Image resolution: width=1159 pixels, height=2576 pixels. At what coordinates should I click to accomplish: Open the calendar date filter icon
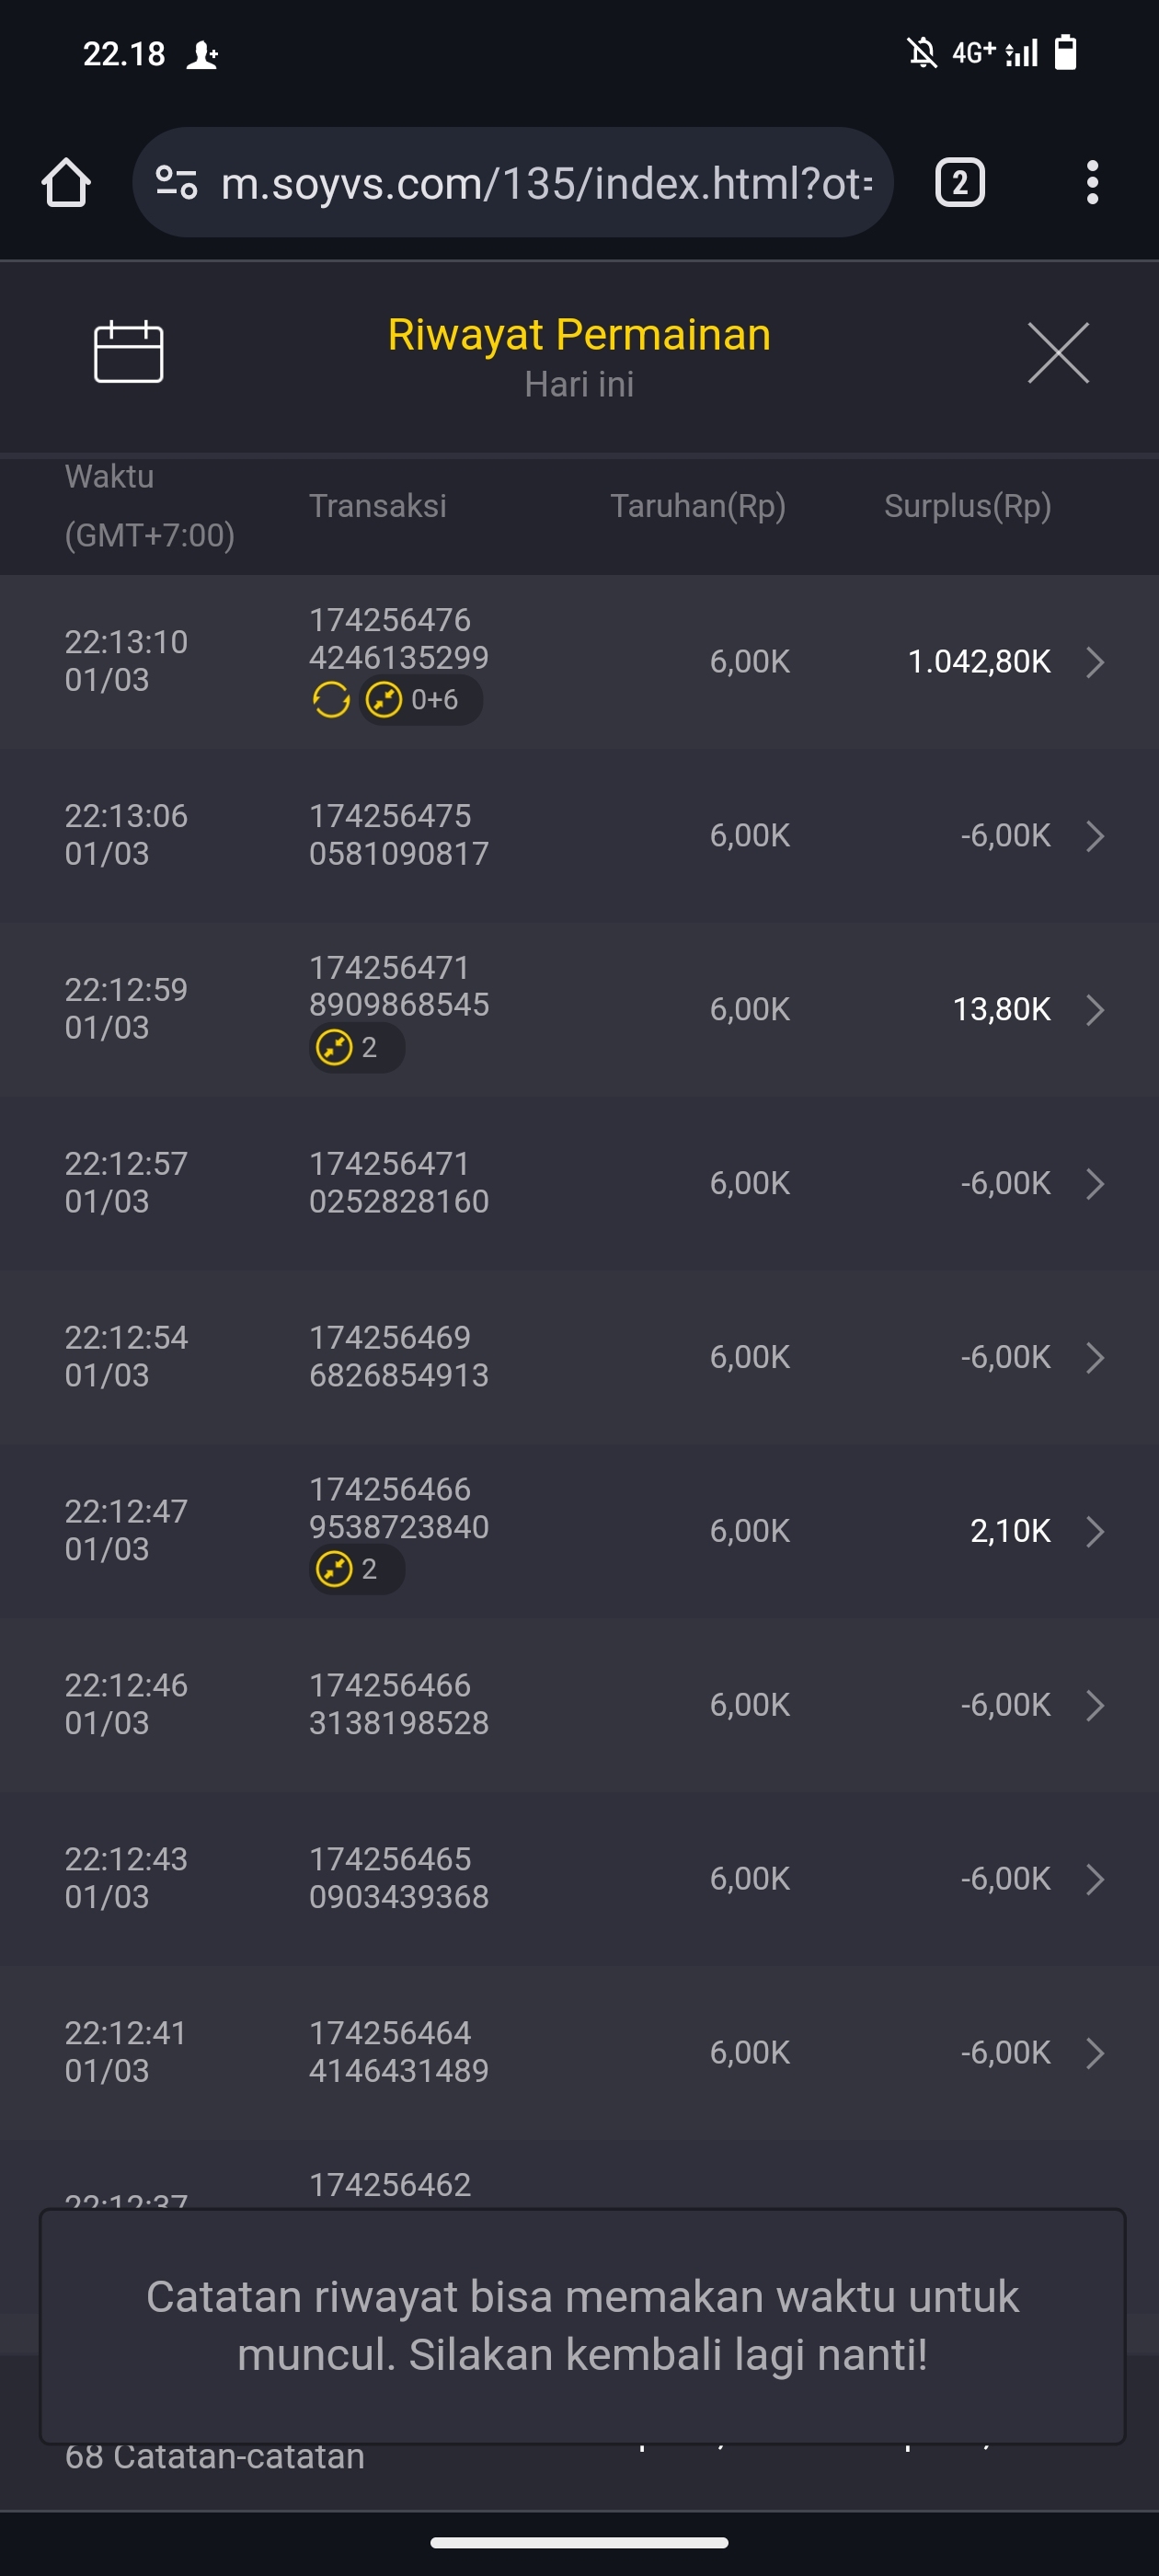(128, 352)
